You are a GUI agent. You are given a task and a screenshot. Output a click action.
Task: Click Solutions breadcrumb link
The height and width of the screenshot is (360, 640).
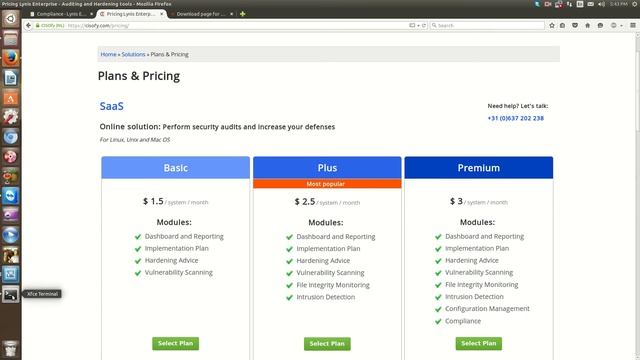pyautogui.click(x=133, y=54)
